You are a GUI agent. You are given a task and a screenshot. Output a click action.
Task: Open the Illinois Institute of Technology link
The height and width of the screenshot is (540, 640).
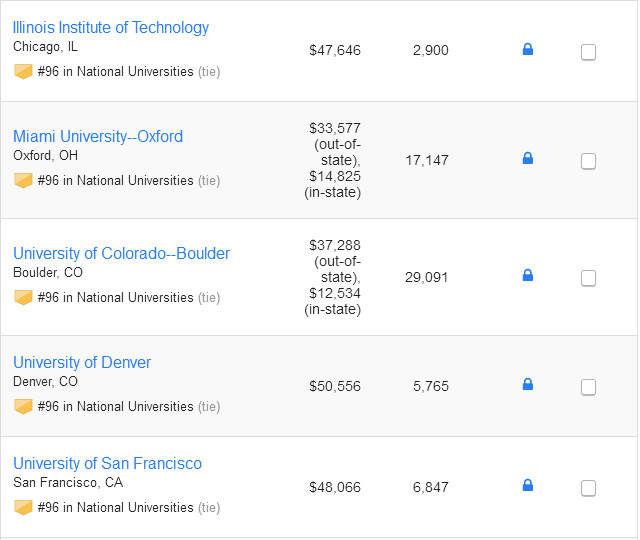(111, 27)
